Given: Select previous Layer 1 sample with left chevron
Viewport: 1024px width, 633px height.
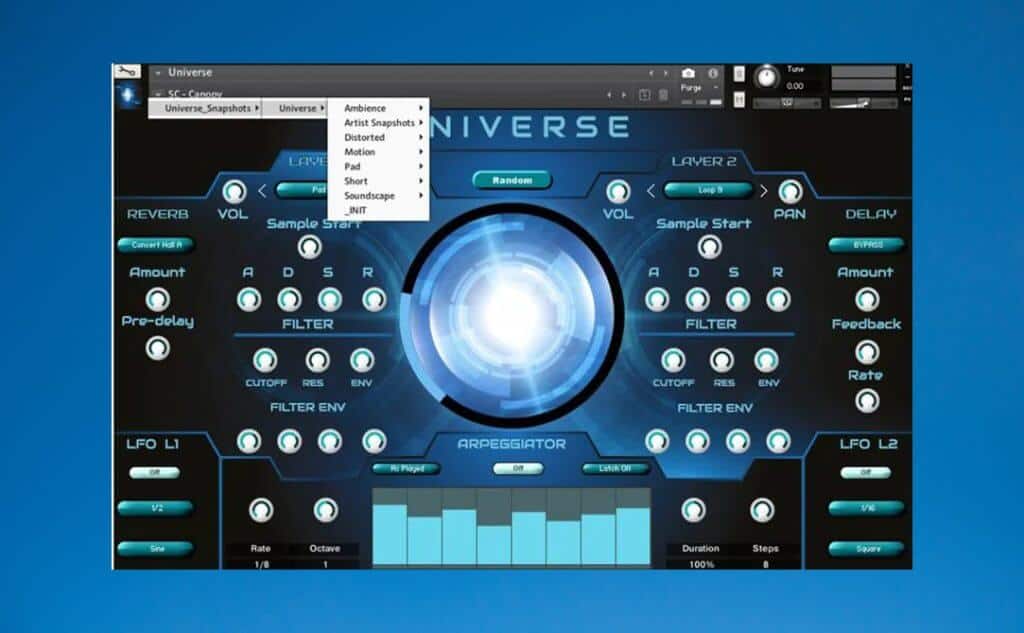Looking at the screenshot, I should (x=262, y=191).
